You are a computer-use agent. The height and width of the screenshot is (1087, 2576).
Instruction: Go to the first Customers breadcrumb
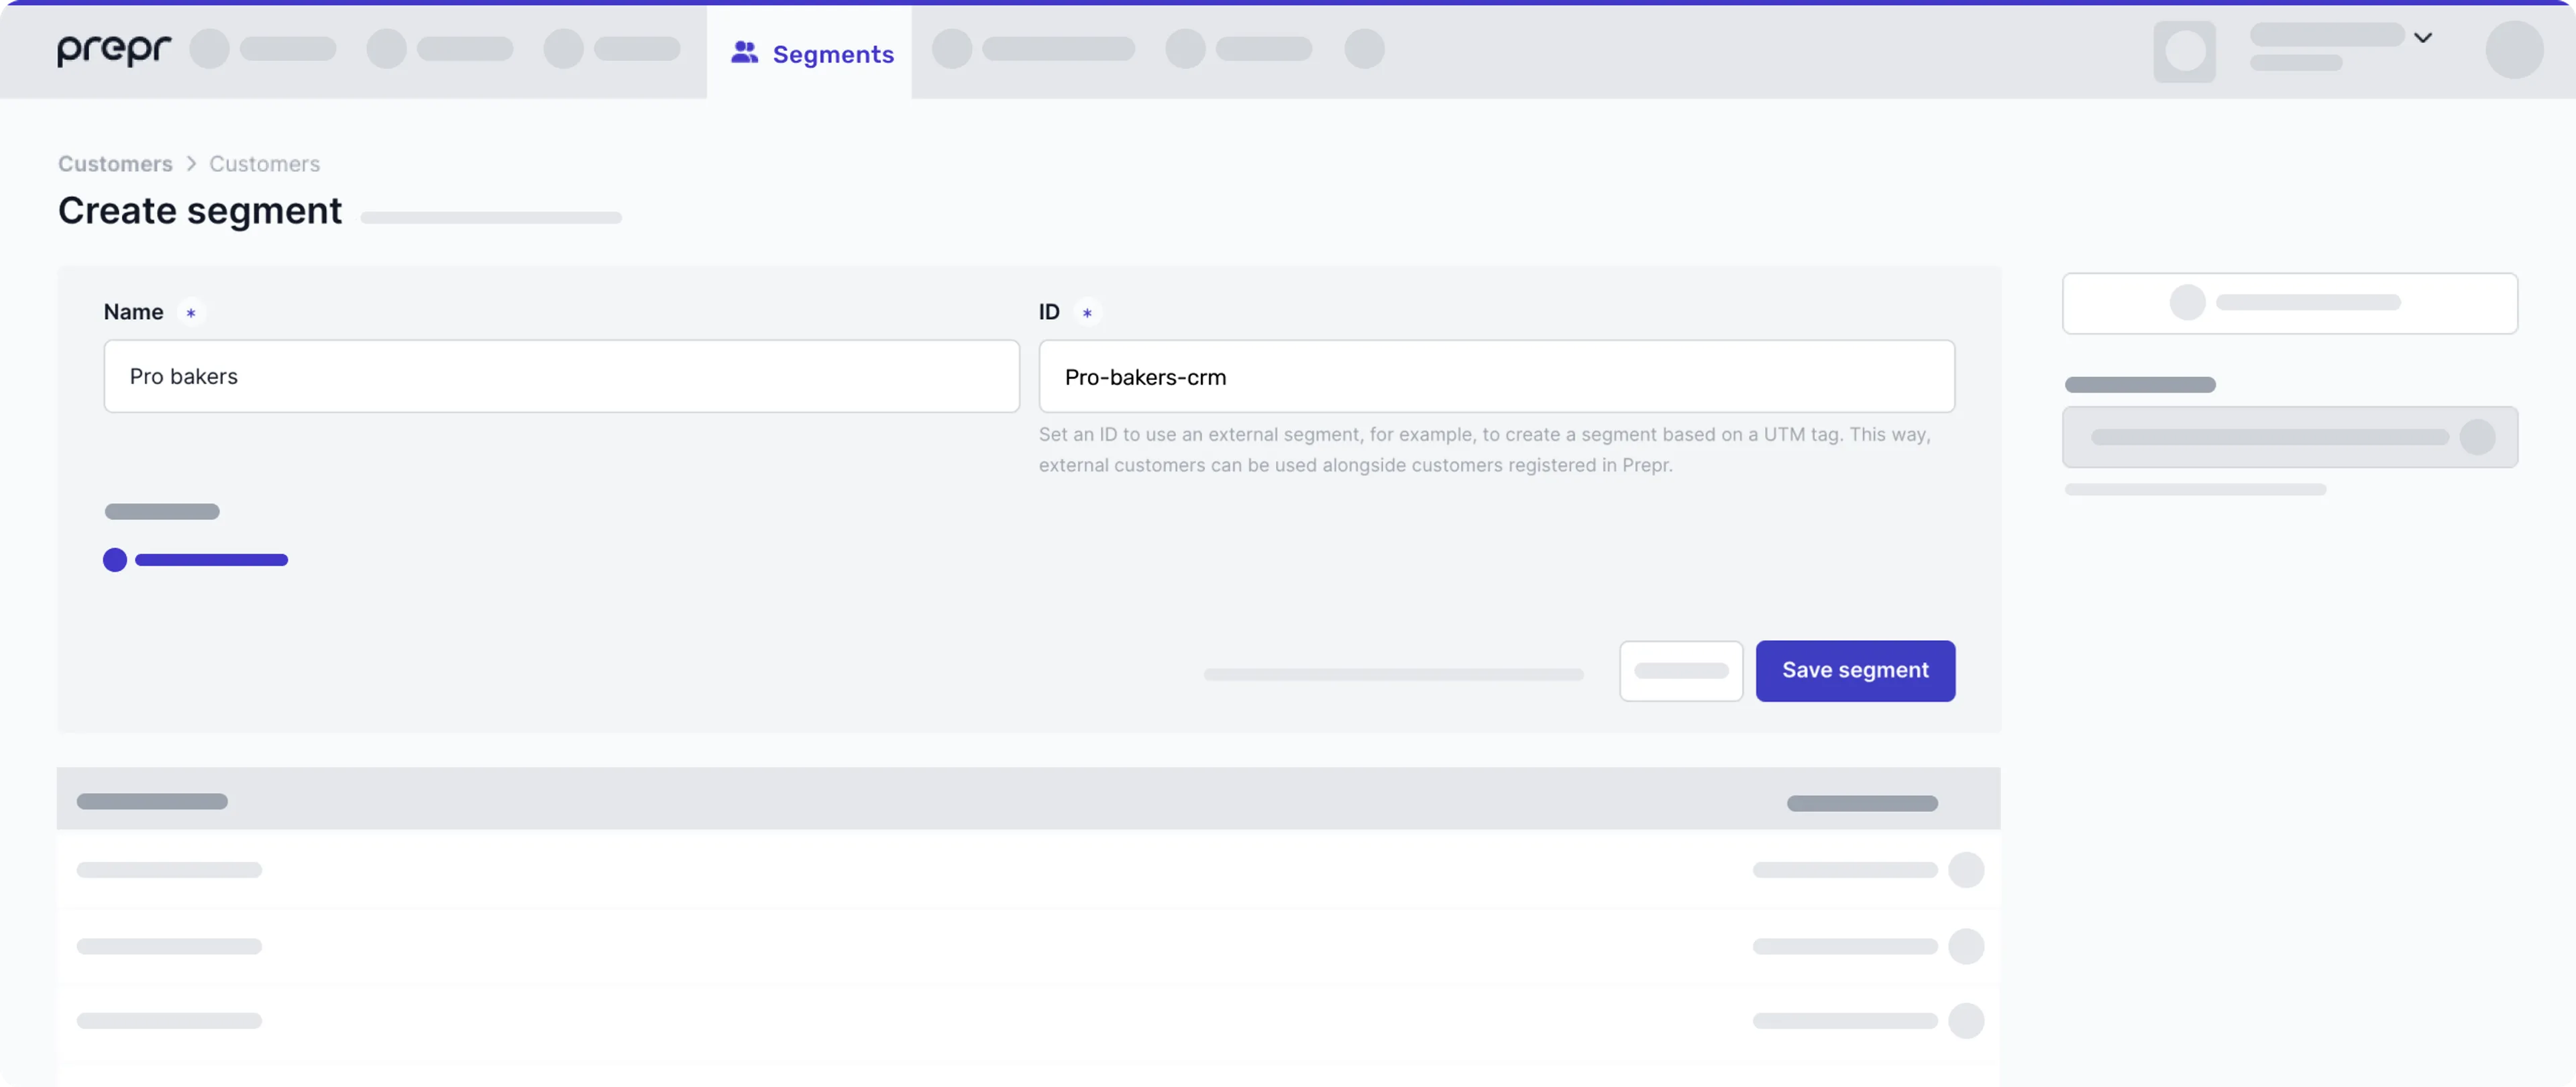coord(115,163)
